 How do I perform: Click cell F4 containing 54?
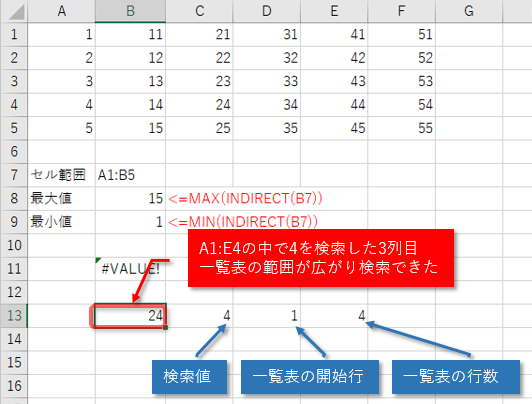click(x=402, y=104)
